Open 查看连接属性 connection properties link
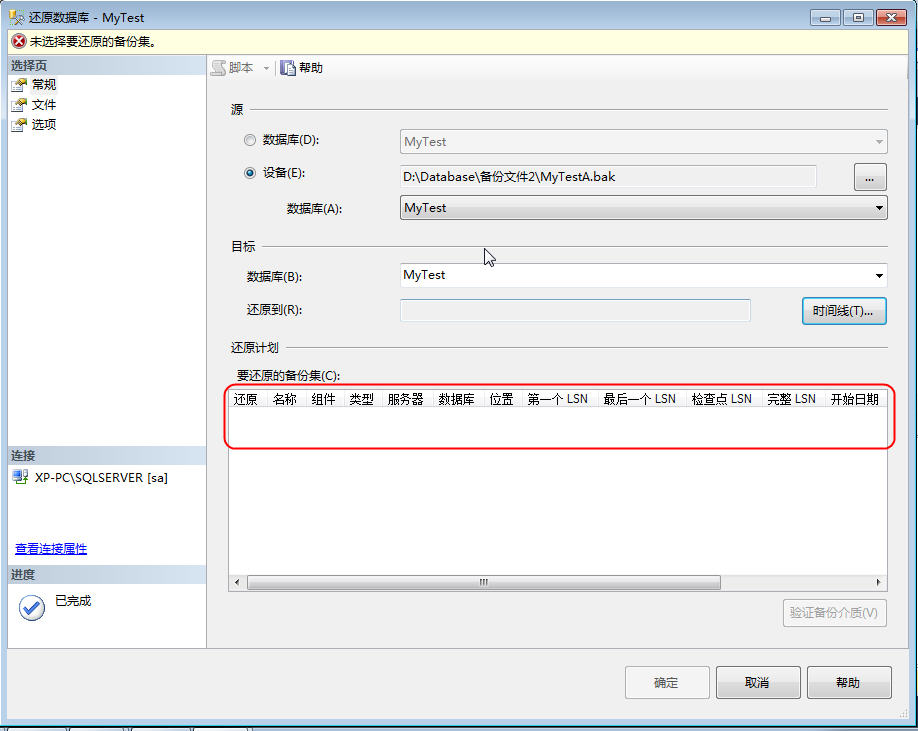The width and height of the screenshot is (918, 731). (50, 548)
